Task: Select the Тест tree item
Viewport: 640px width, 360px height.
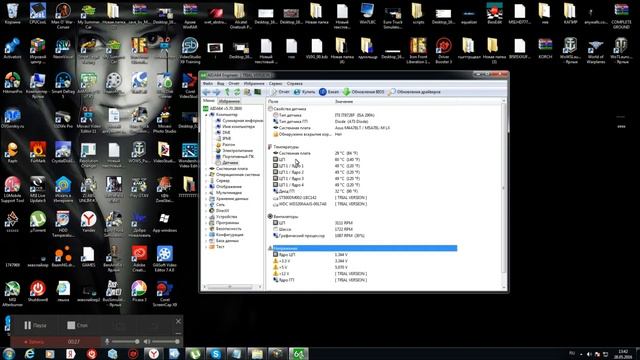Action: click(x=217, y=247)
